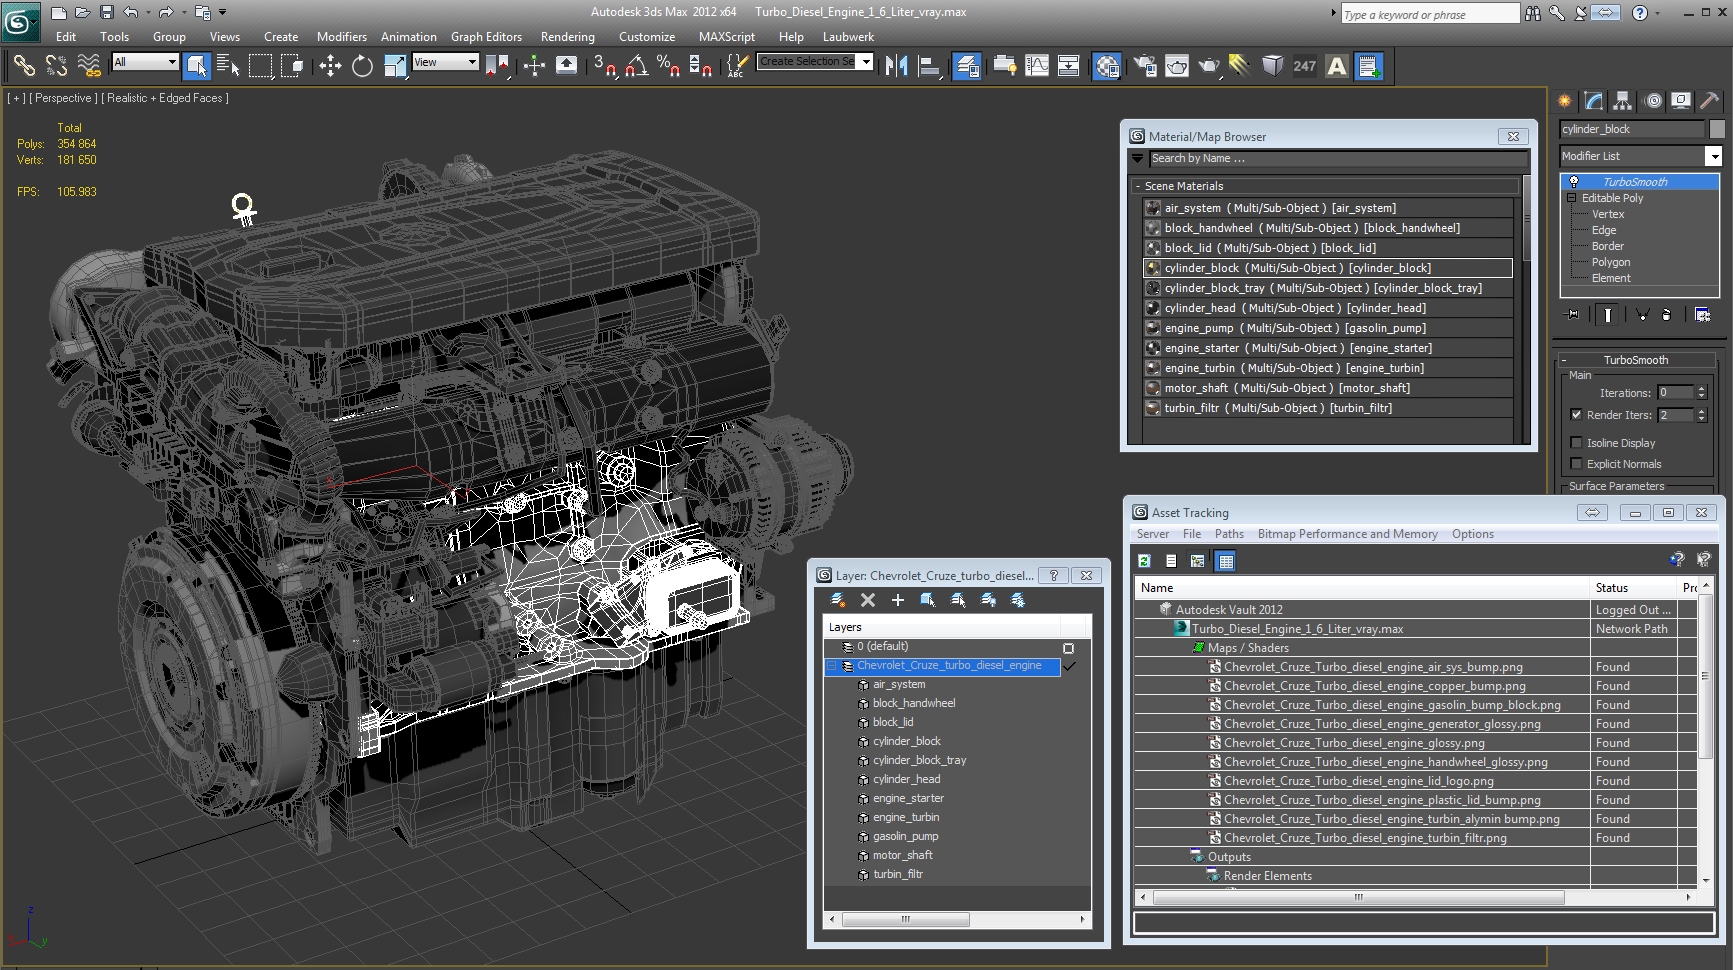Image resolution: width=1733 pixels, height=970 pixels.
Task: Refresh the Asset Tracking list
Action: coord(1144,561)
